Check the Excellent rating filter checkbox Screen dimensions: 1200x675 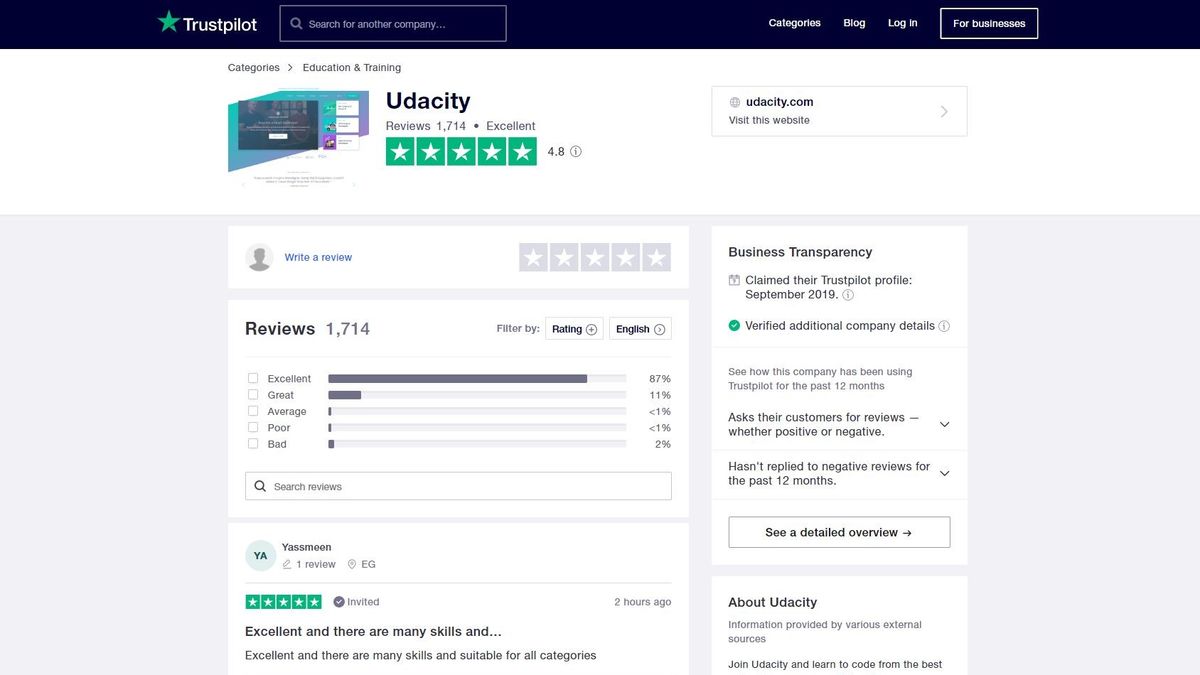253,378
